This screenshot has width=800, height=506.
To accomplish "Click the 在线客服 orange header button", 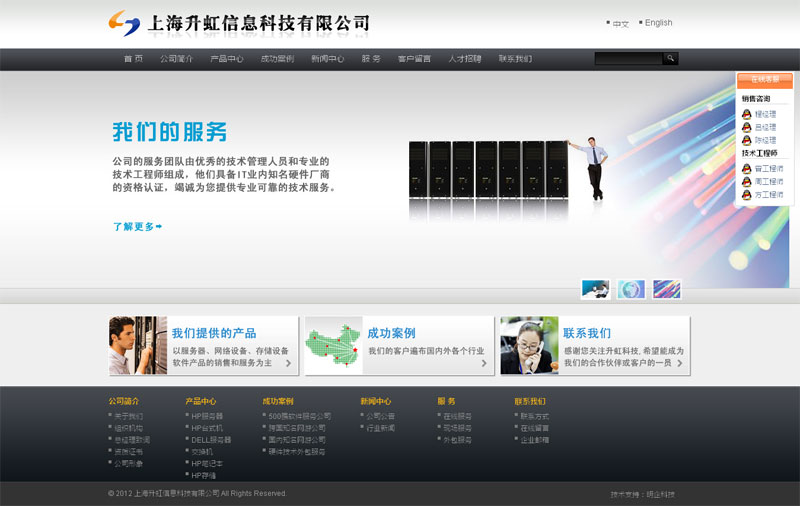I will click(765, 80).
